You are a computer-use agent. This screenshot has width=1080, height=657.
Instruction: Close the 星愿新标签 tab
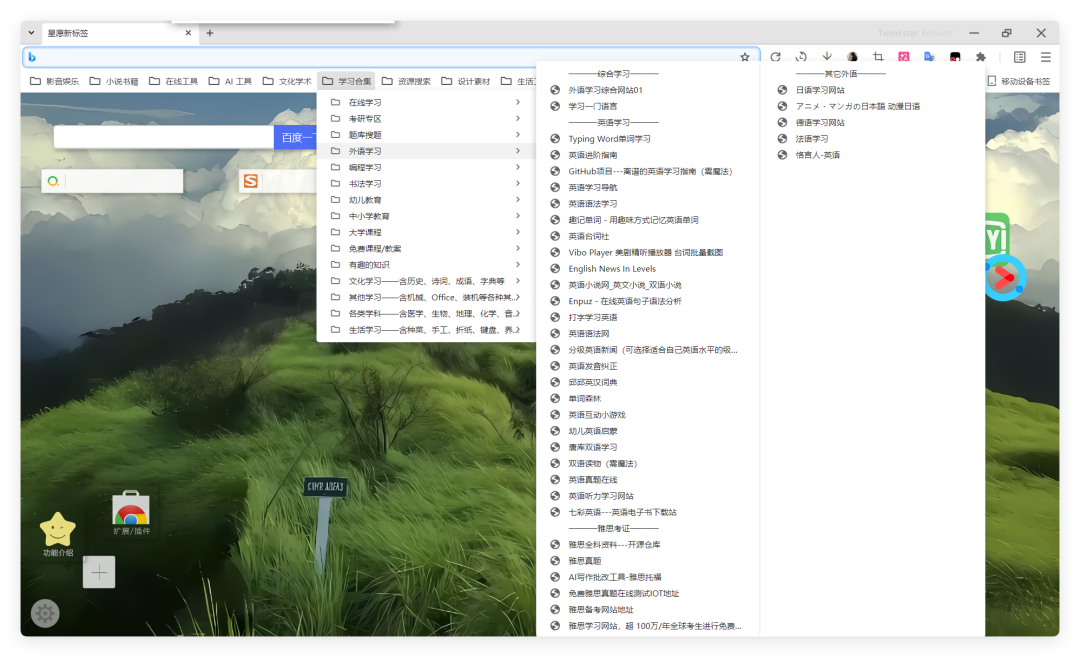(188, 32)
